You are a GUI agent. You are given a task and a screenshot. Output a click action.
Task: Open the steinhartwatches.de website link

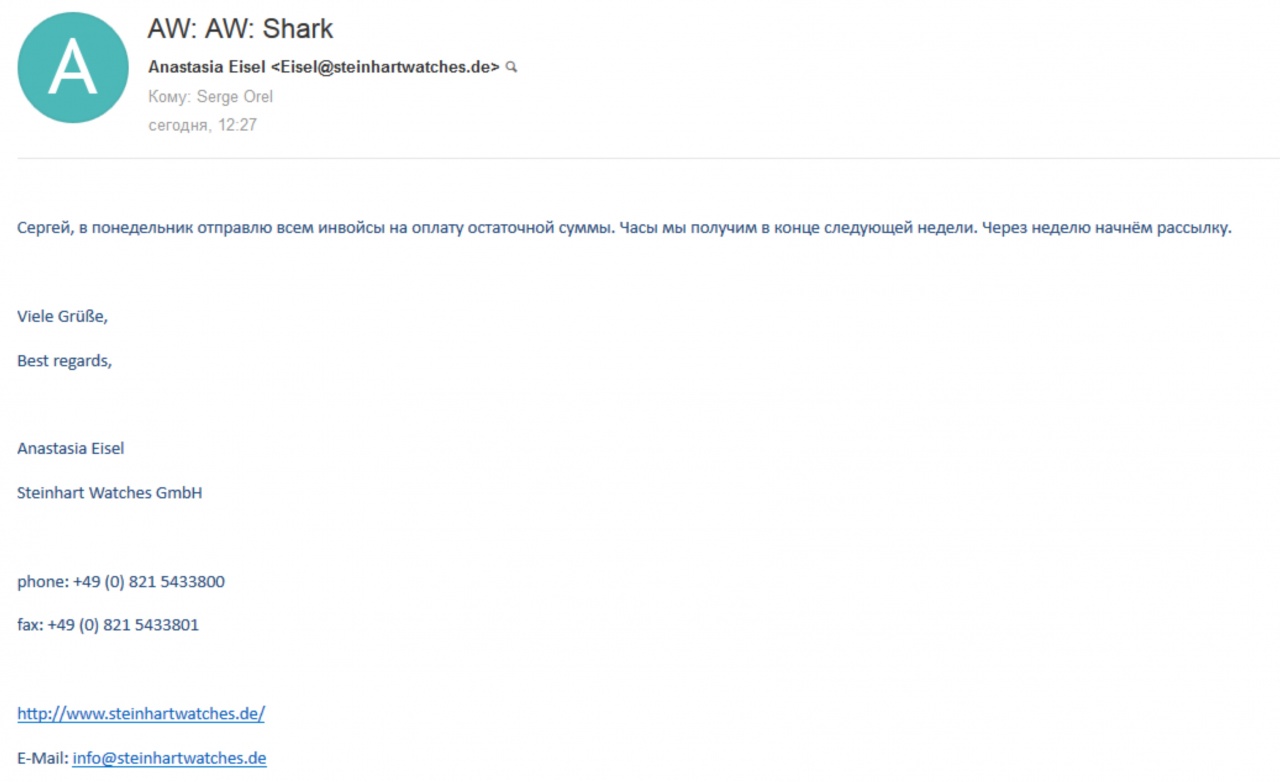click(x=141, y=714)
